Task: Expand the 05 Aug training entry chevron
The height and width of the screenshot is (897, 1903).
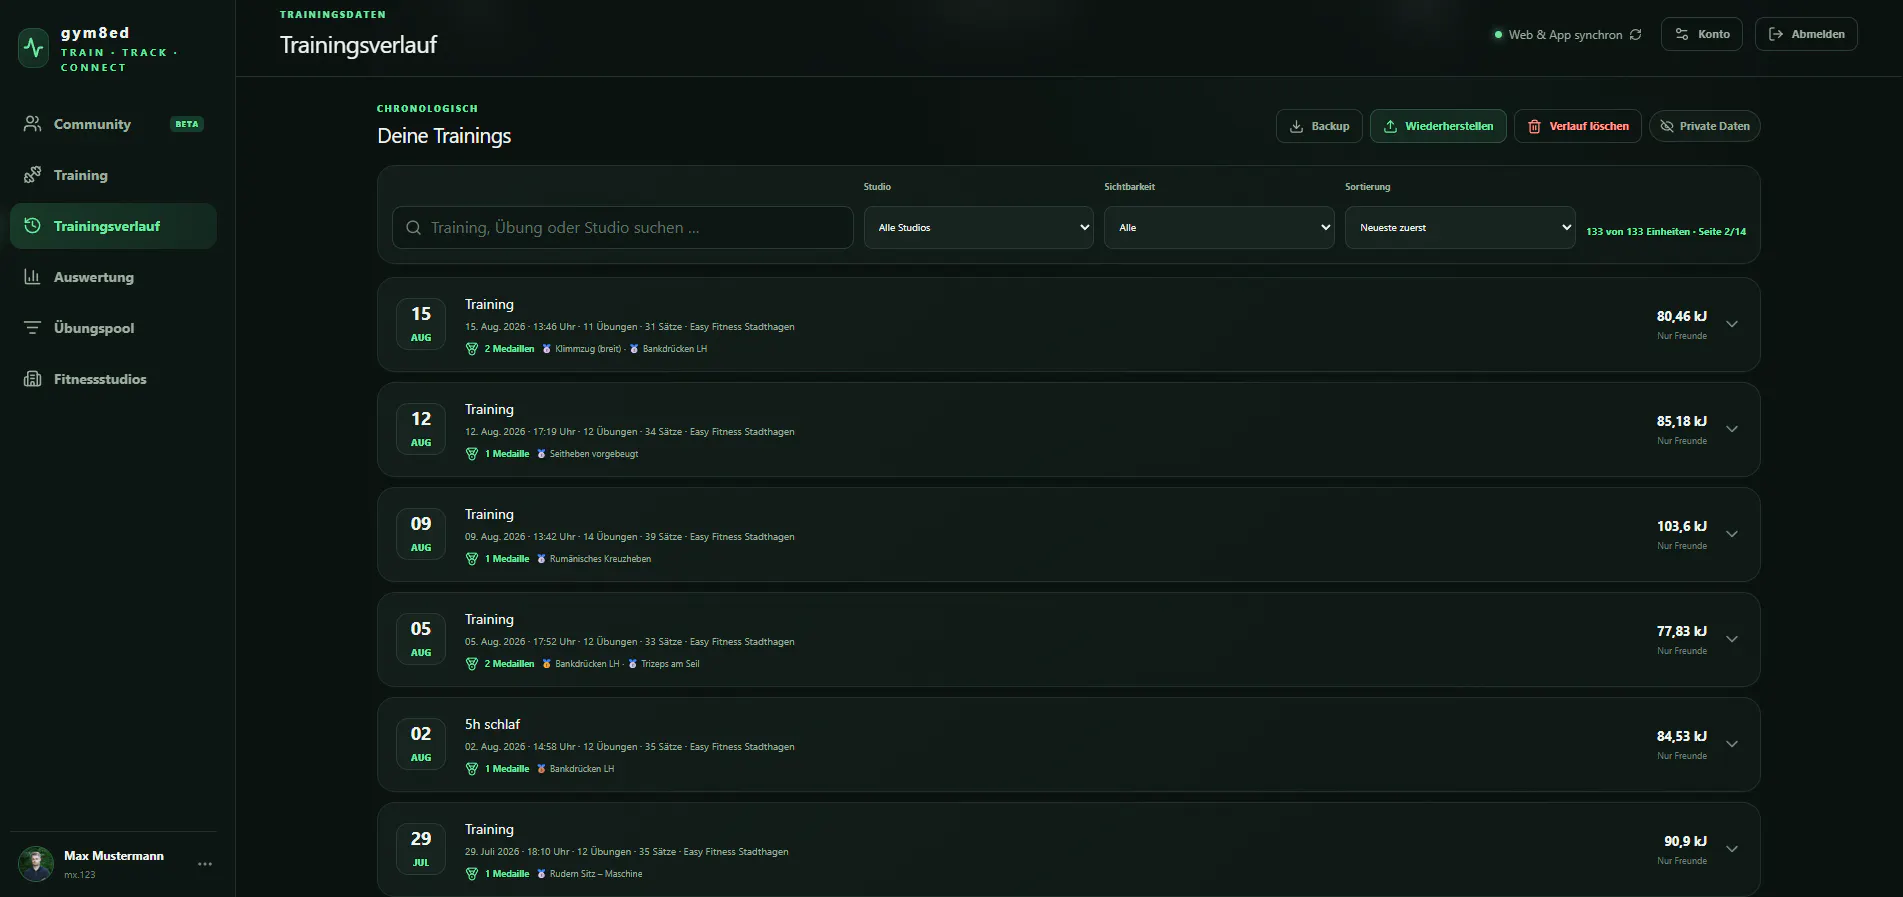Action: (1732, 639)
